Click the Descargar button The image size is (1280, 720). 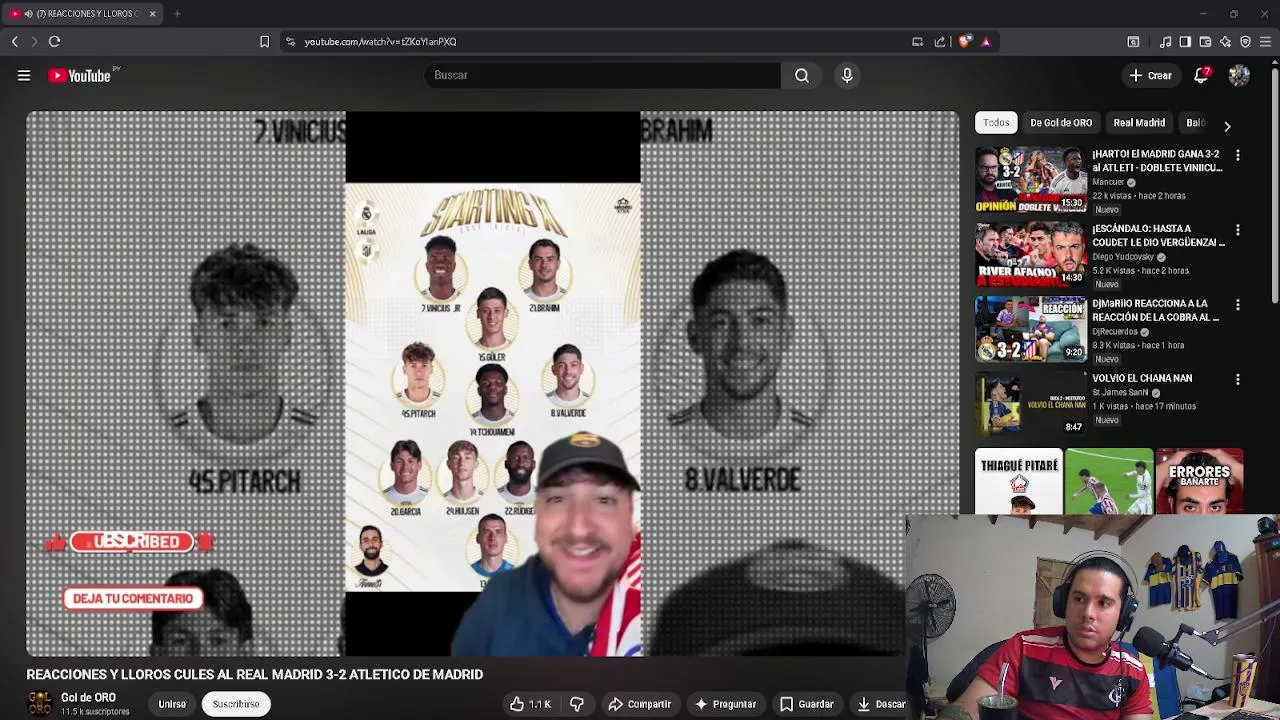coord(881,704)
